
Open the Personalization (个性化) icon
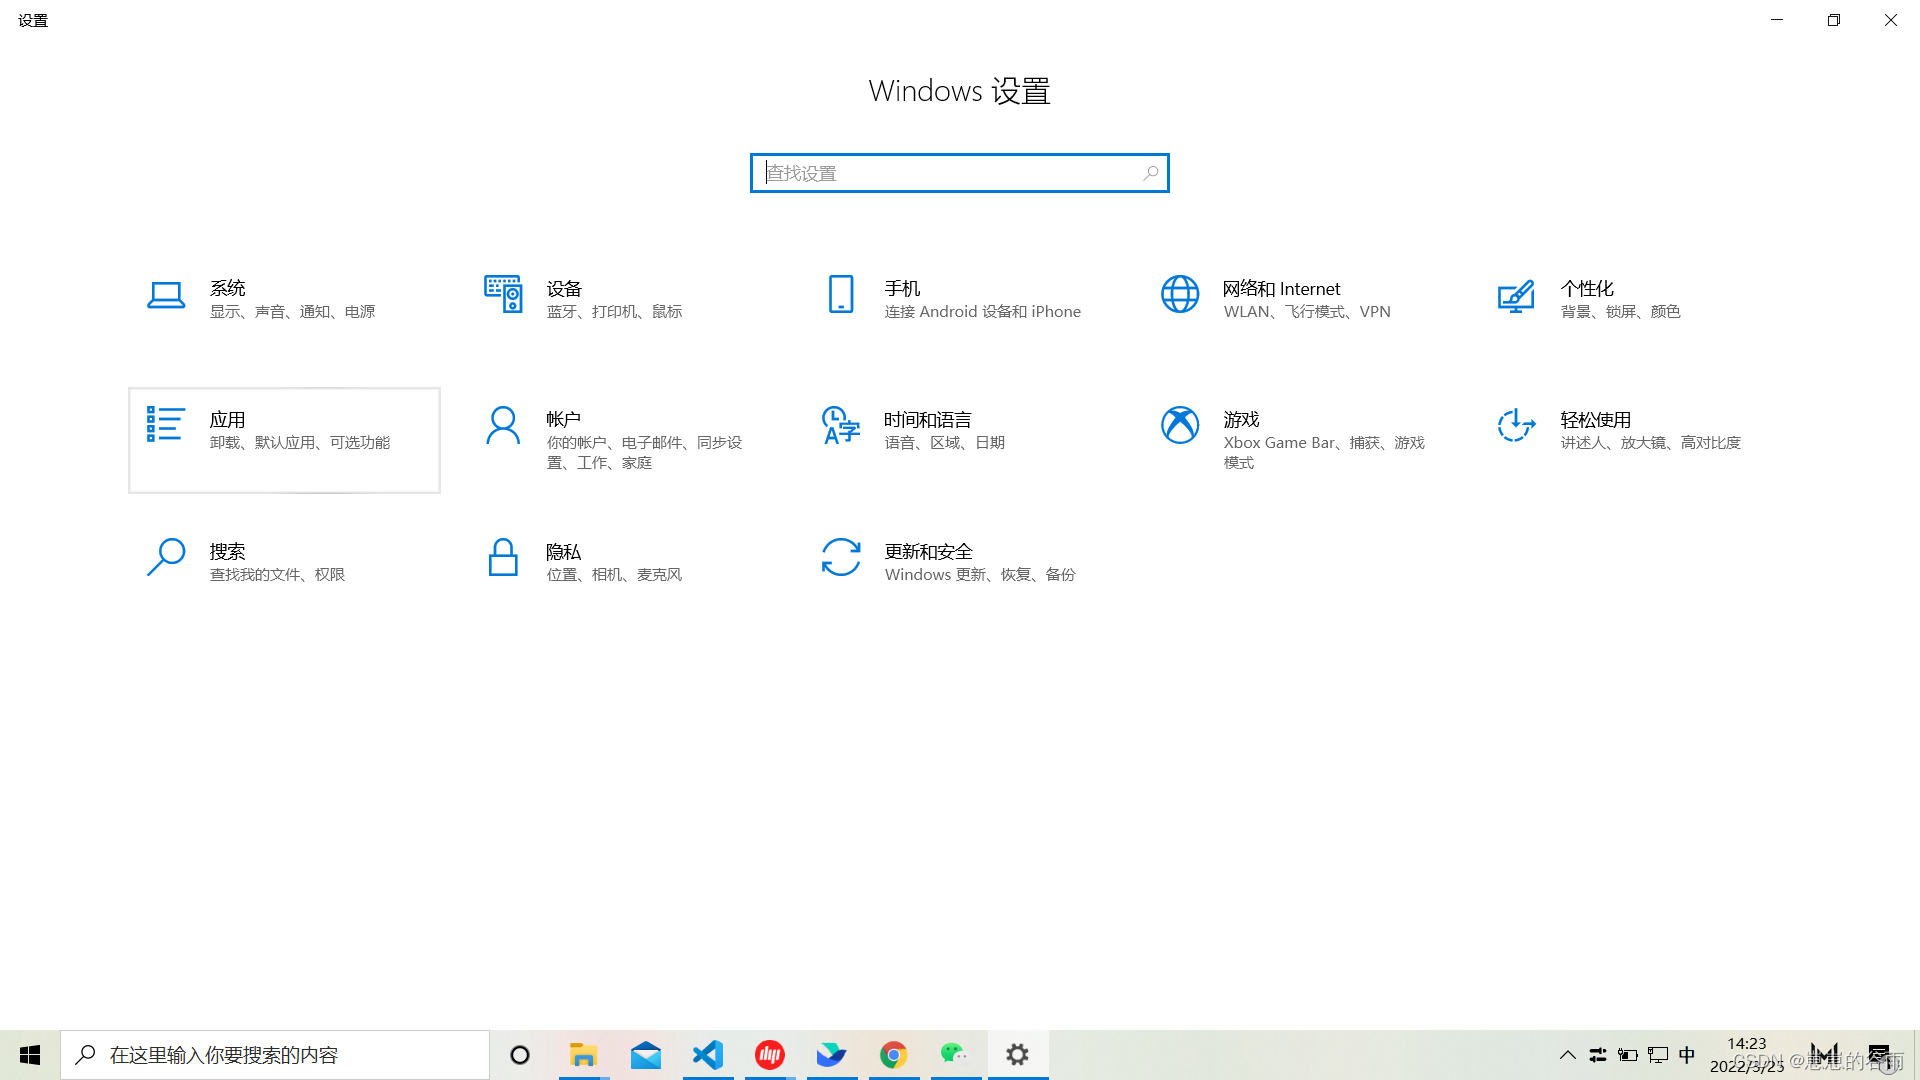pyautogui.click(x=1516, y=295)
